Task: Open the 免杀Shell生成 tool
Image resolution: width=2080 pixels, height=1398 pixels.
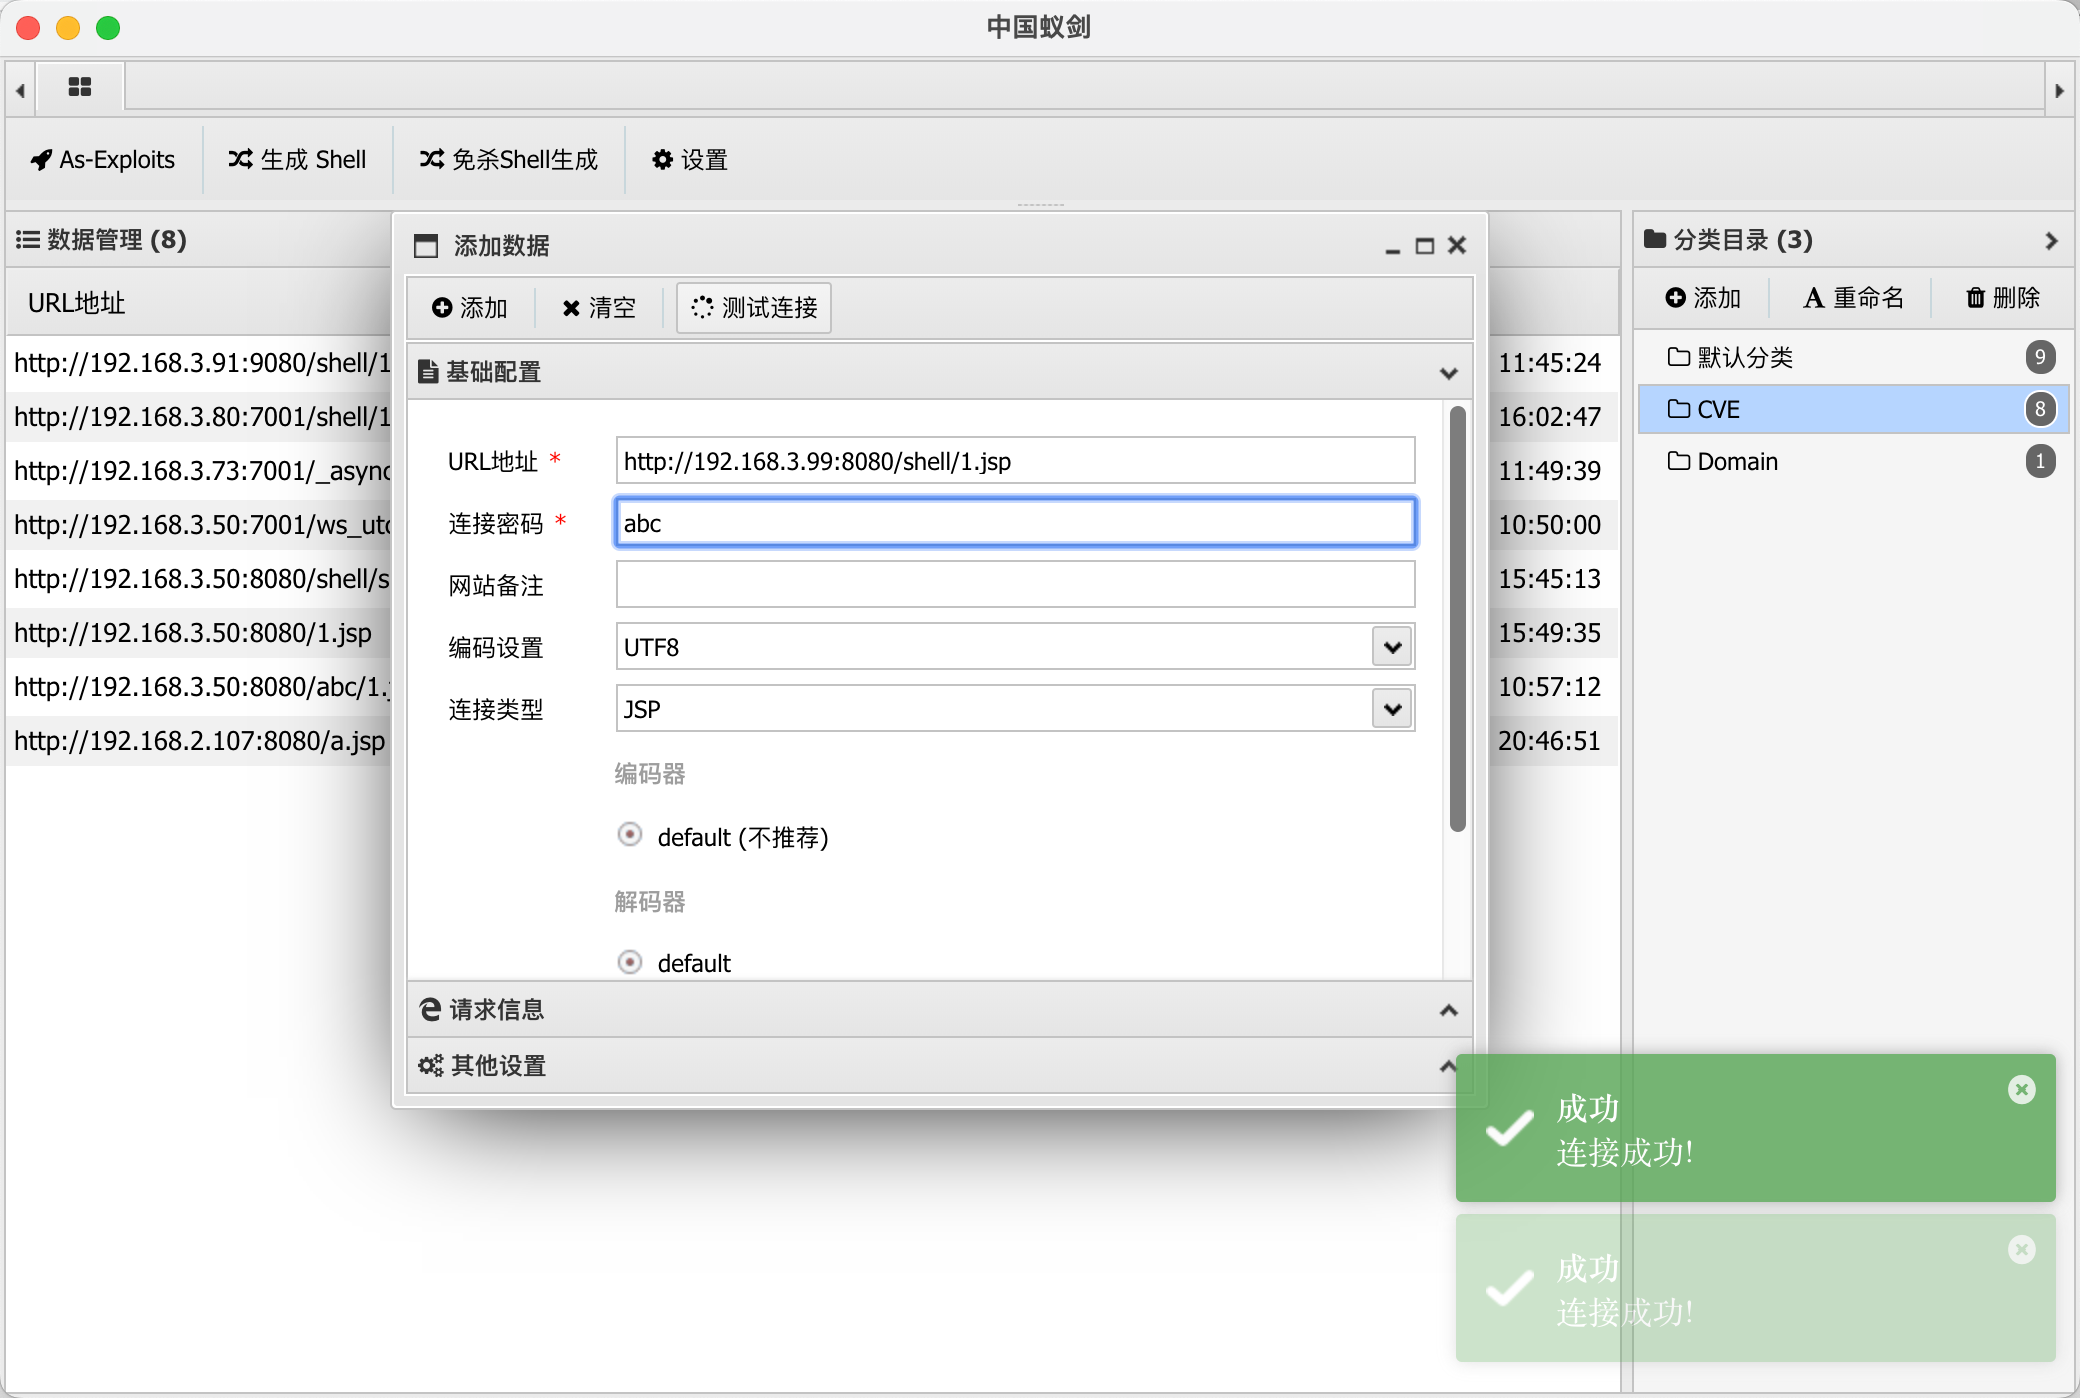Action: point(508,160)
